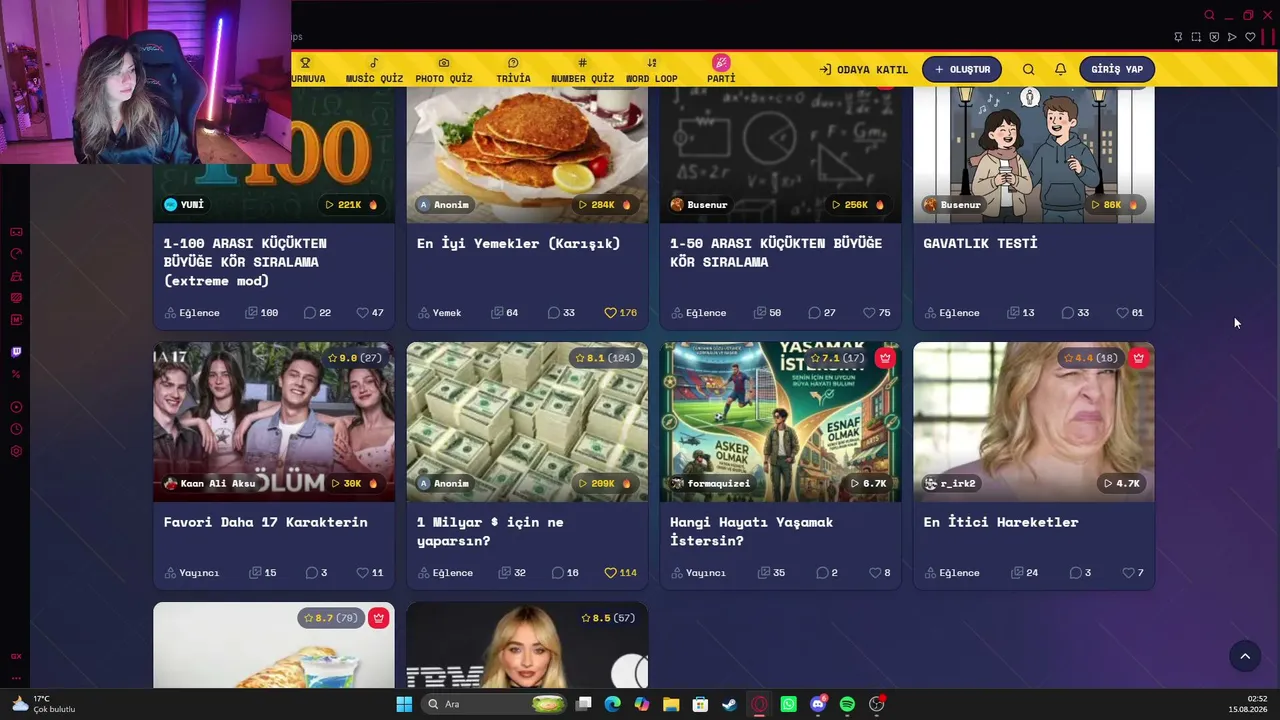Viewport: 1280px width, 720px height.
Task: Go to the Trivia section
Action: pyautogui.click(x=513, y=70)
